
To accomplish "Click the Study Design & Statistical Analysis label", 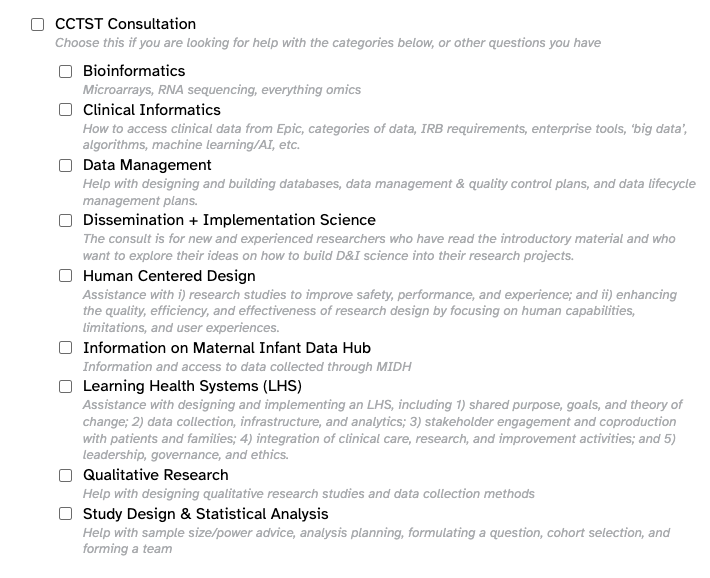I will pos(206,514).
